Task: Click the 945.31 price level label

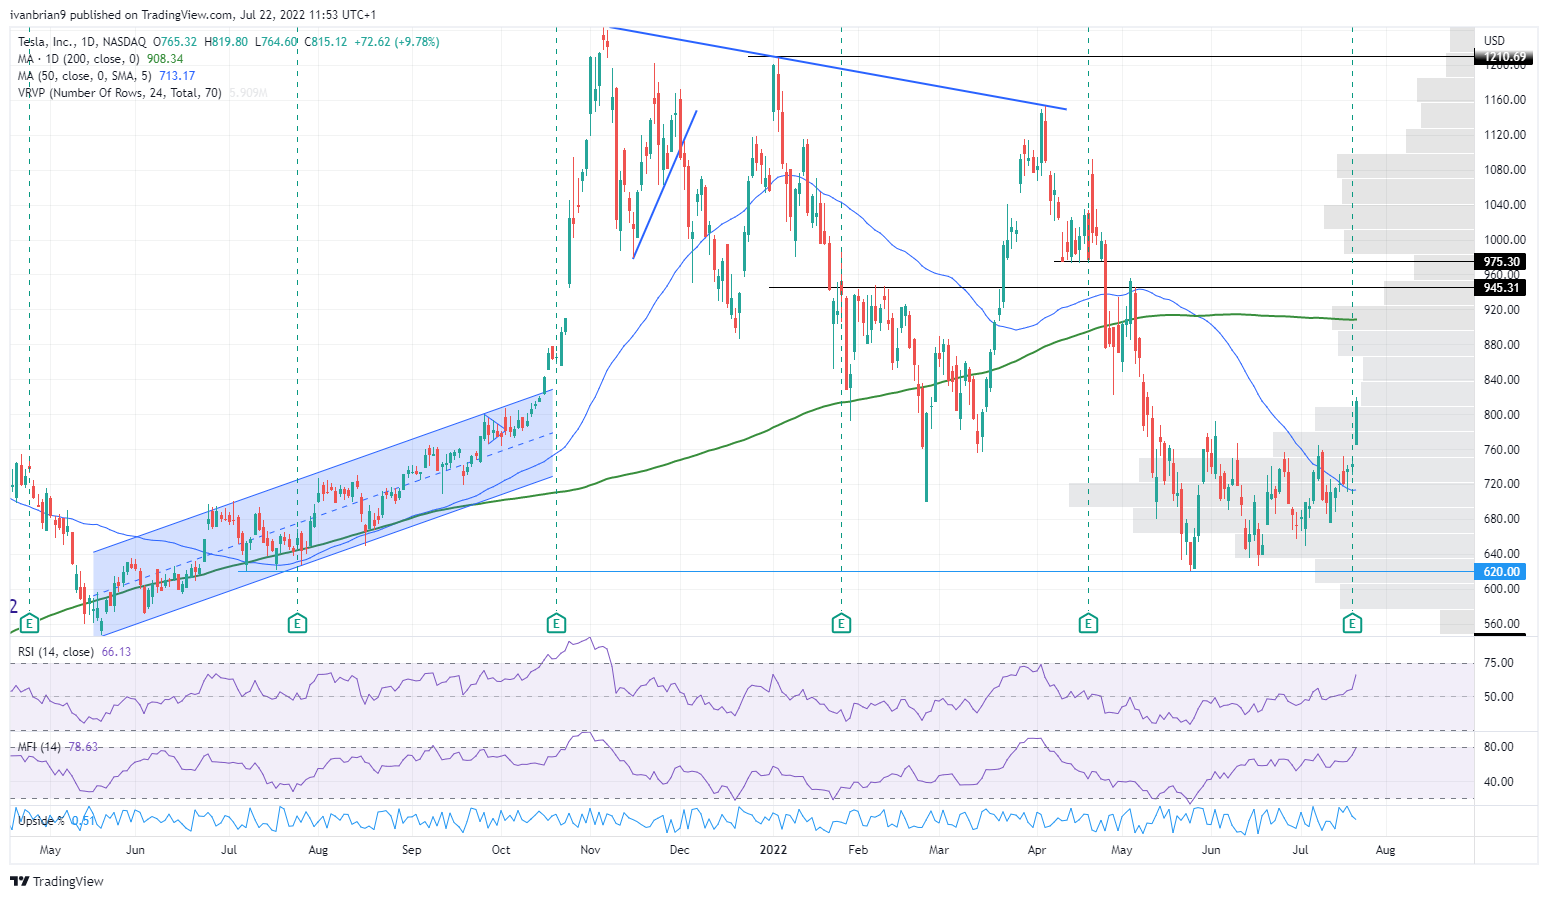Action: tap(1500, 288)
